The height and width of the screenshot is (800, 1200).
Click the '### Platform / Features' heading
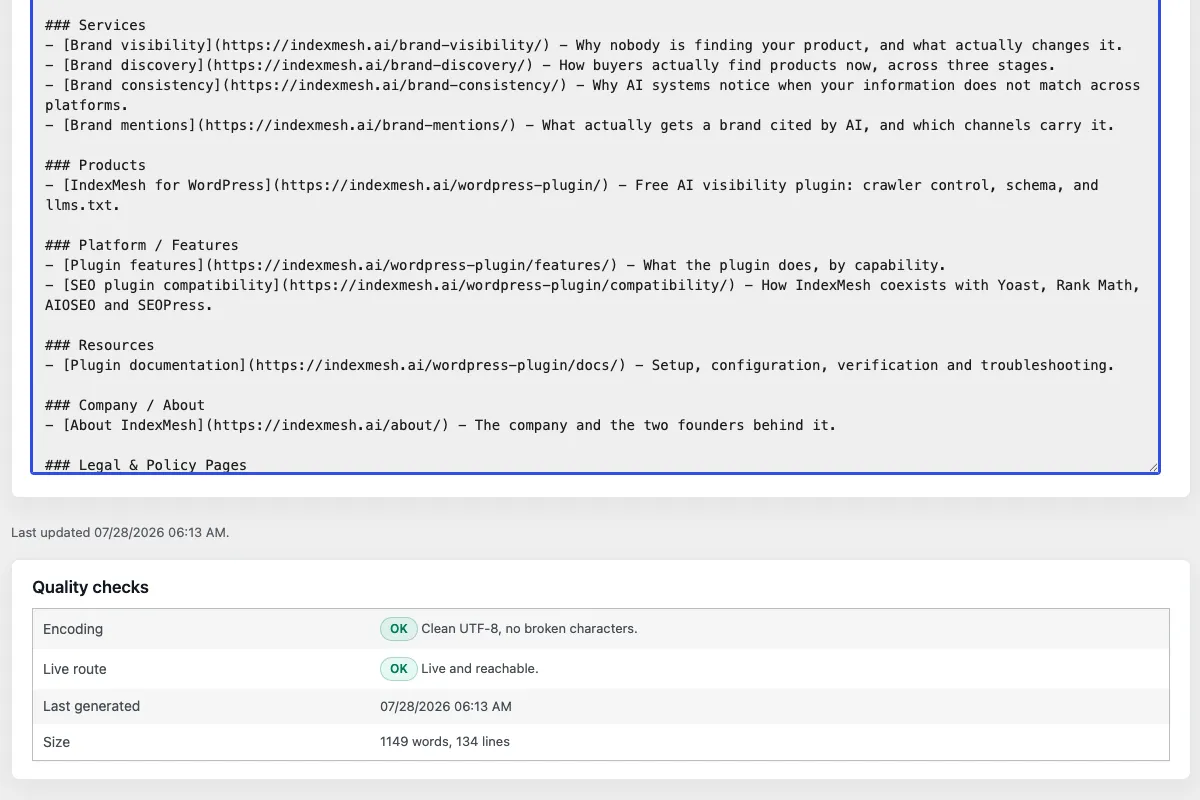coord(142,245)
